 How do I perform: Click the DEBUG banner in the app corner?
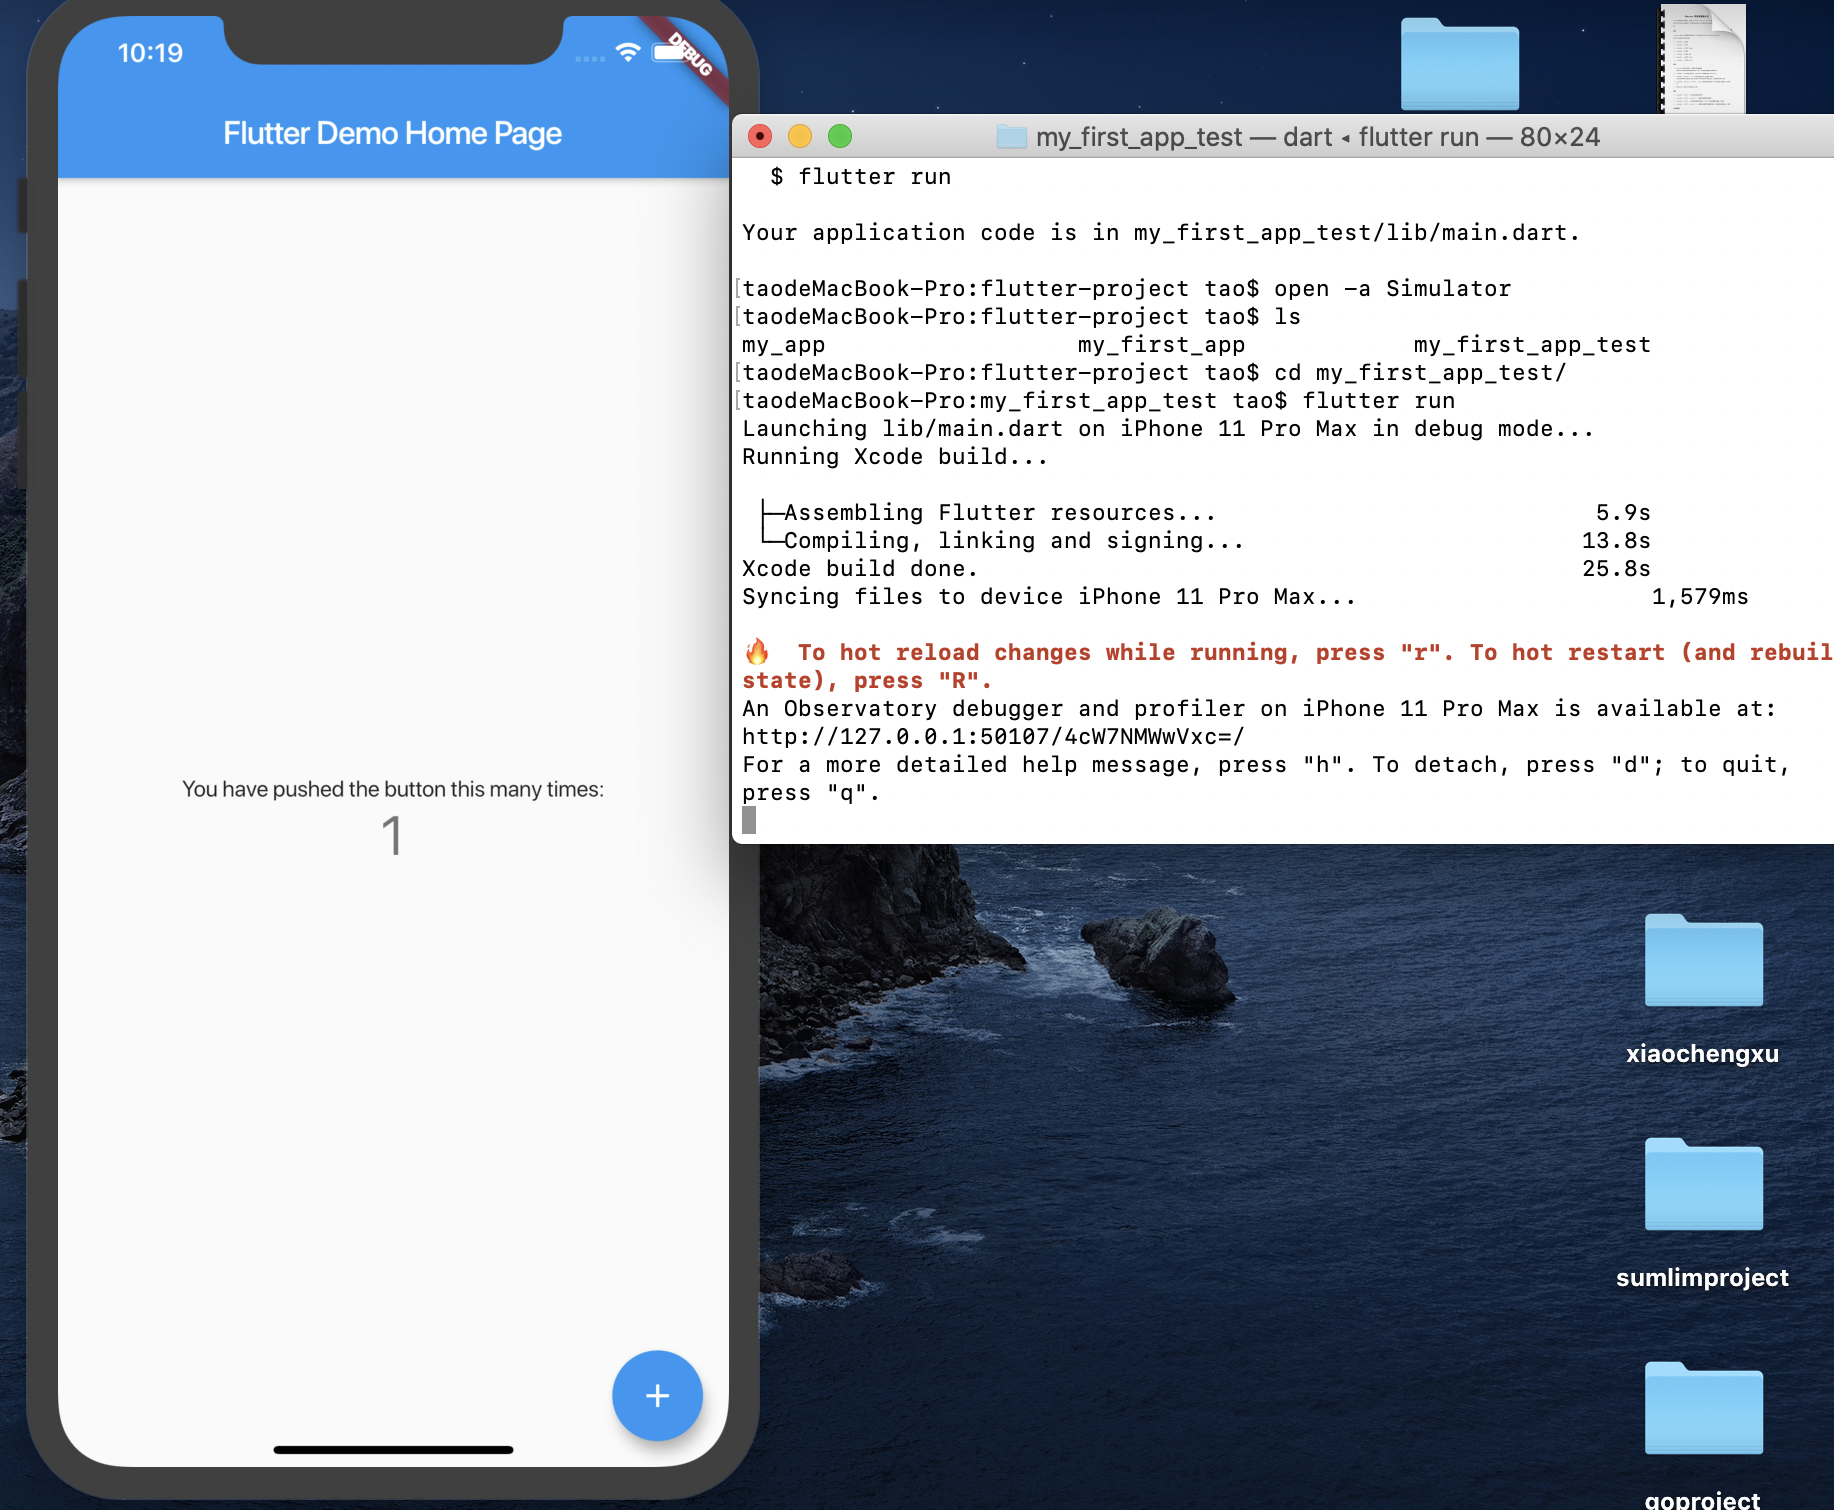point(690,54)
